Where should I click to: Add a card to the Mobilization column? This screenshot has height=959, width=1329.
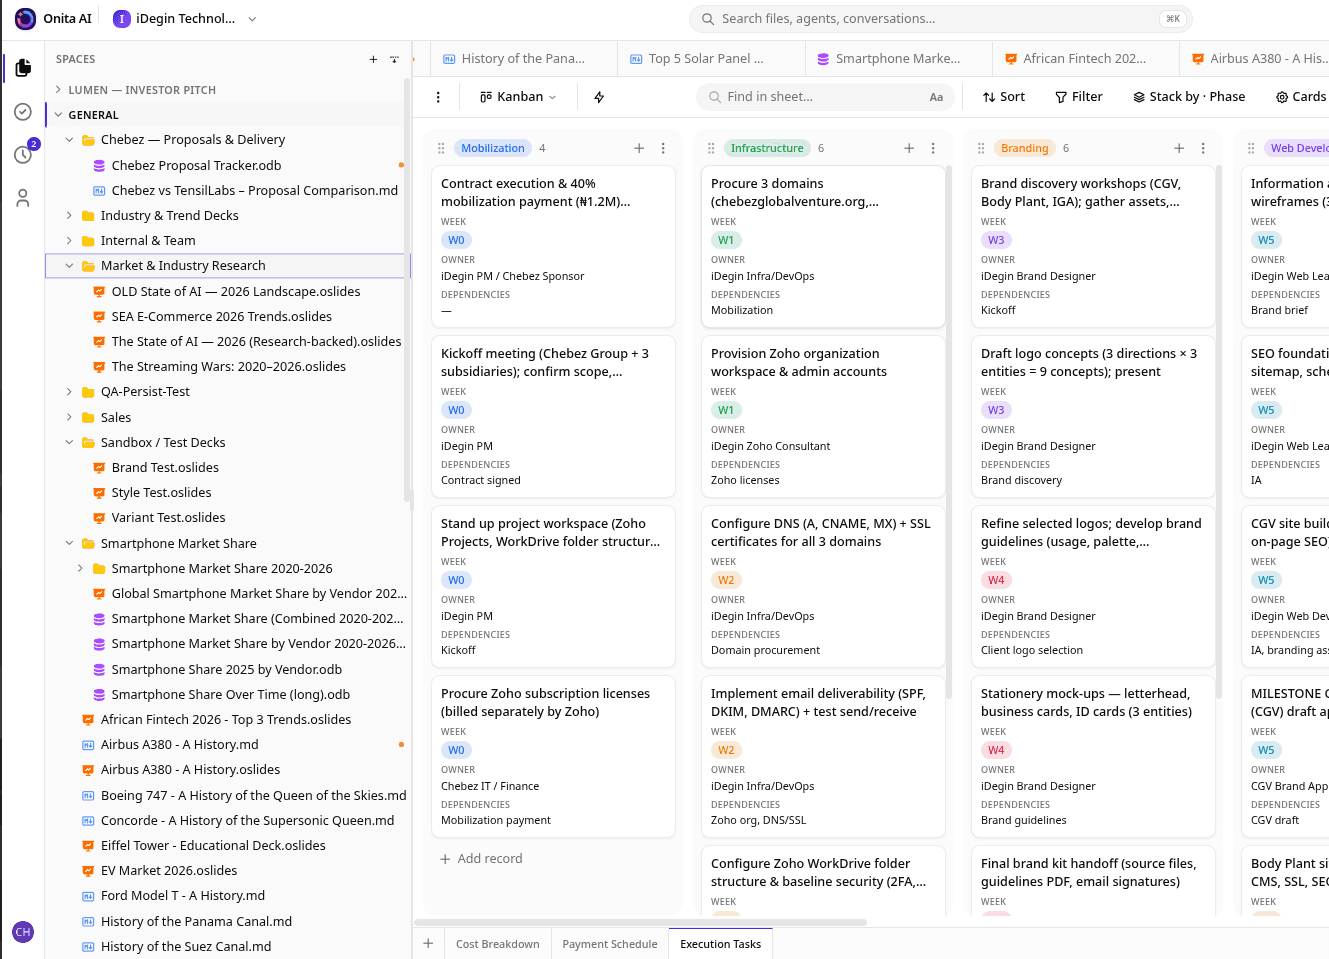[x=639, y=148]
